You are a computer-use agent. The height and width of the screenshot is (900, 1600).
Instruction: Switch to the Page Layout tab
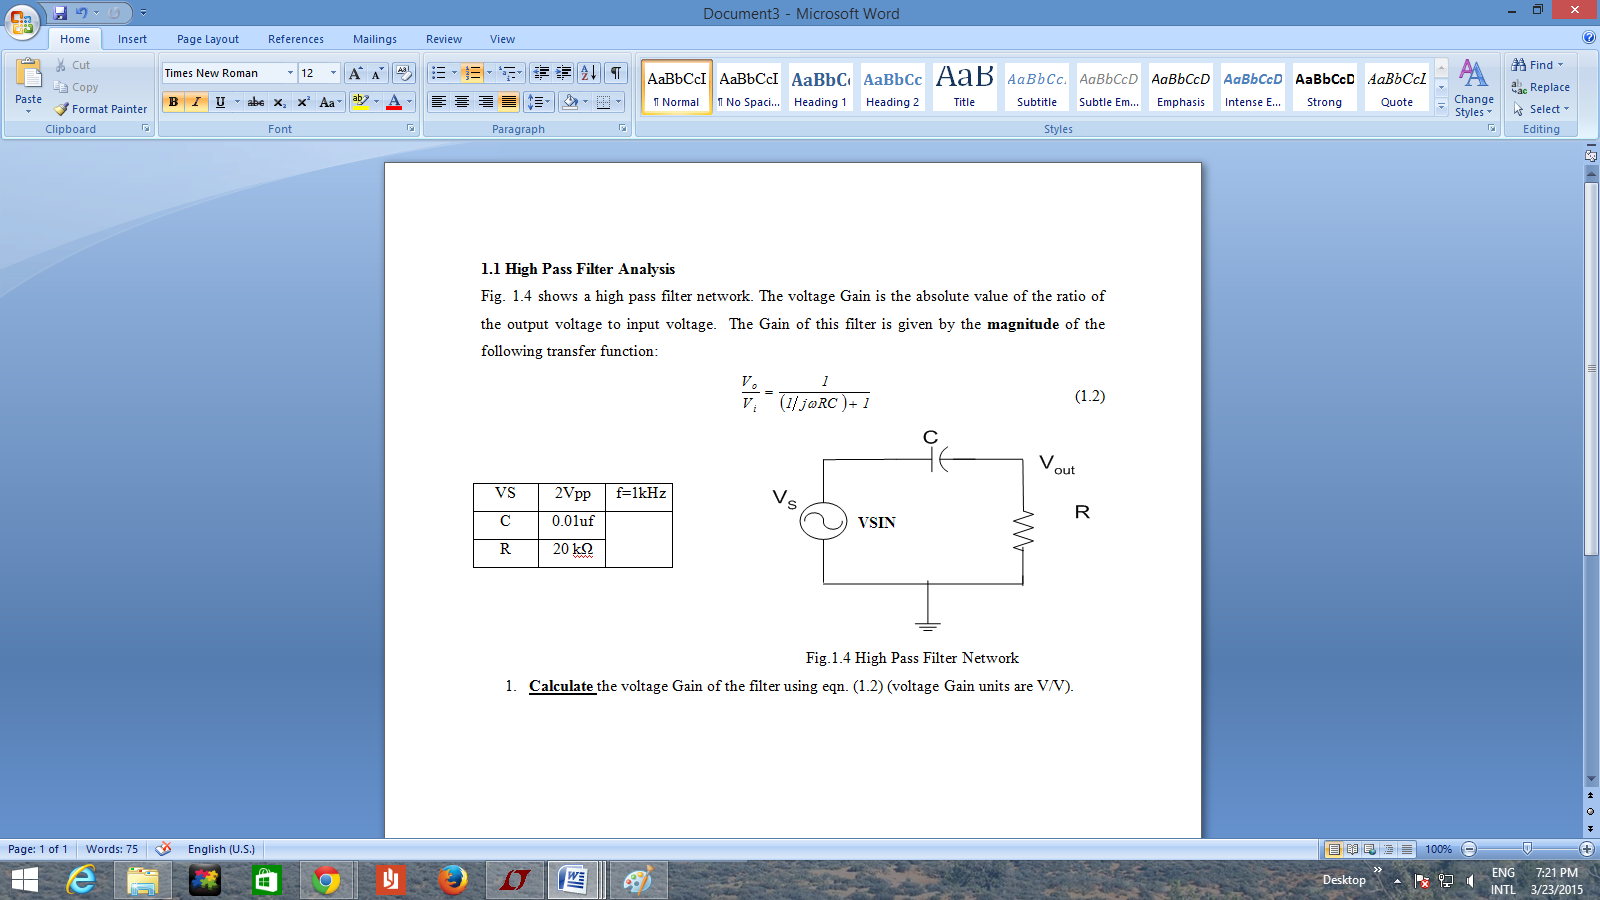(208, 39)
